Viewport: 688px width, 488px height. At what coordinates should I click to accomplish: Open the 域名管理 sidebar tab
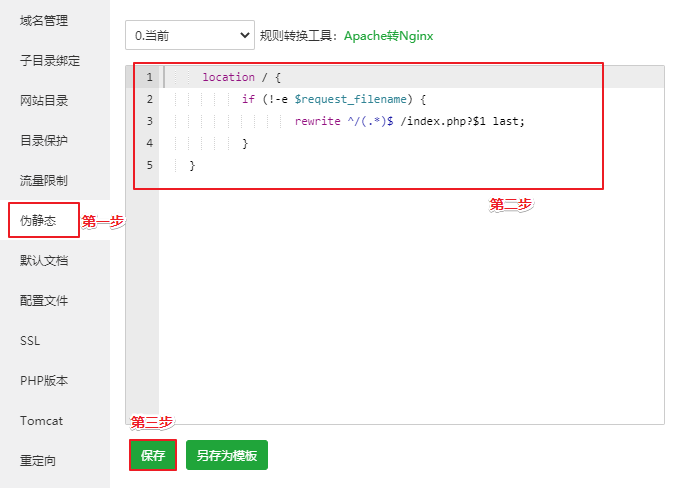coord(44,21)
